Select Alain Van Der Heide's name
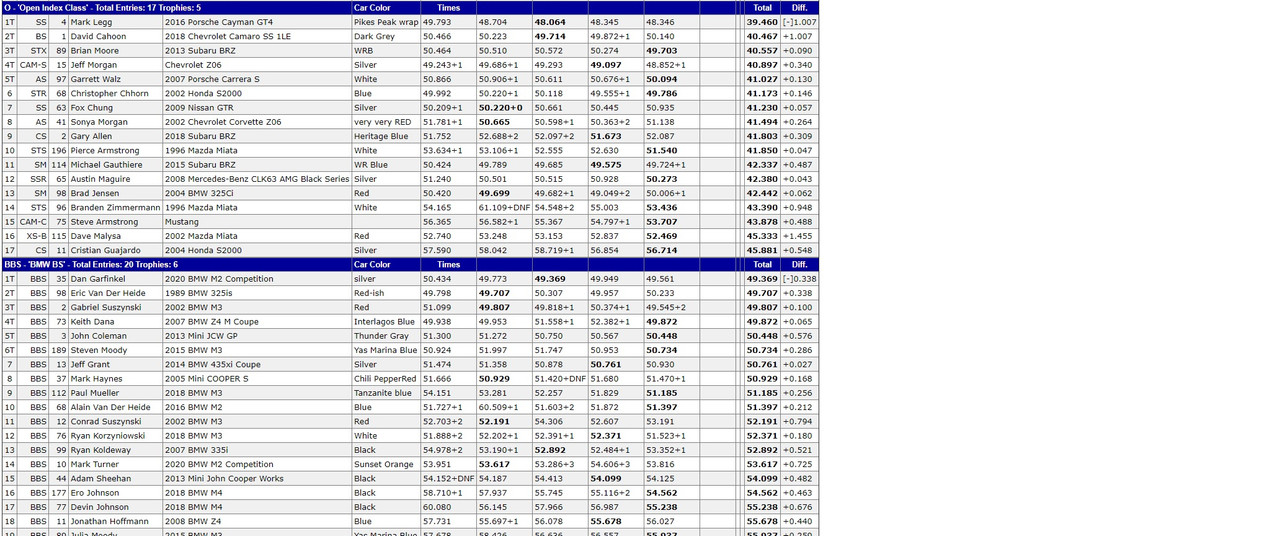The image size is (1280, 536). pos(111,407)
